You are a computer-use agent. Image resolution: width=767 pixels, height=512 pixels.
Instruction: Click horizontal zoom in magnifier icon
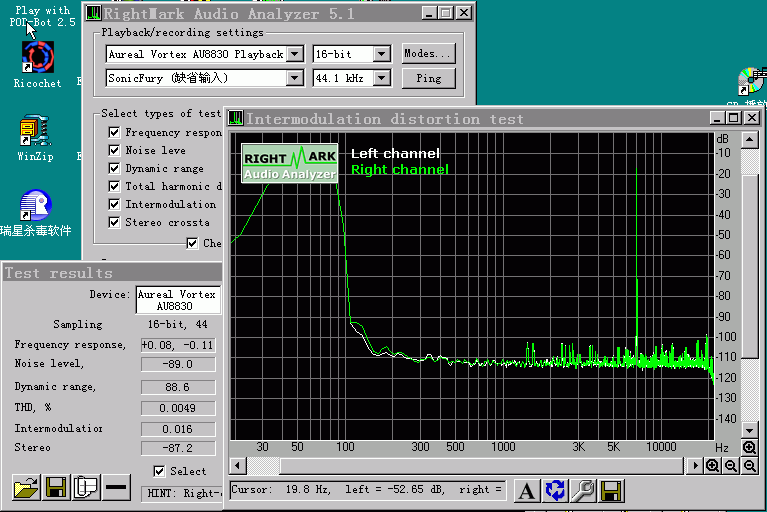click(712, 466)
